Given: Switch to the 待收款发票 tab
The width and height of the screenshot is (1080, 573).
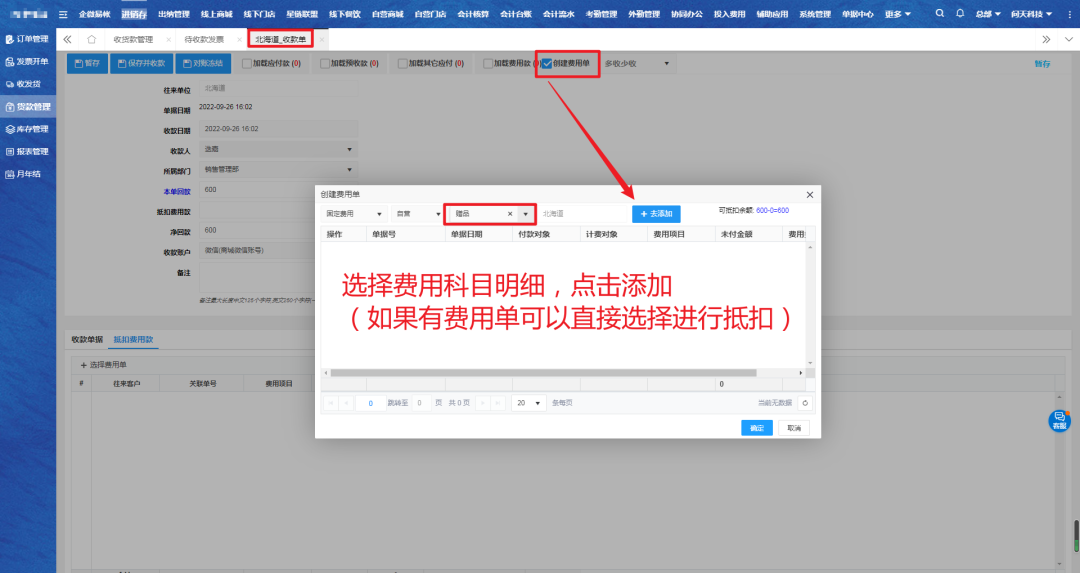Looking at the screenshot, I should click(204, 40).
